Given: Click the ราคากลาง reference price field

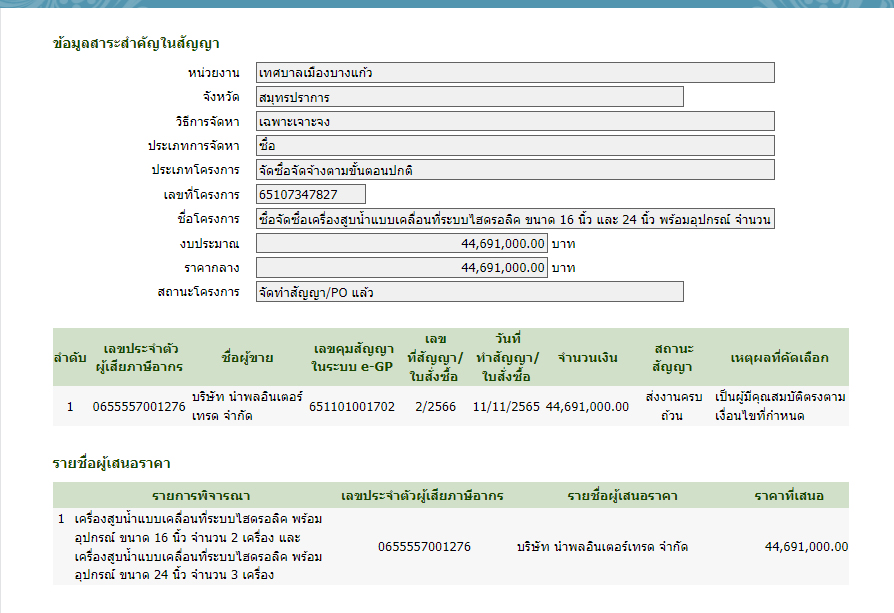Looking at the screenshot, I should [401, 268].
